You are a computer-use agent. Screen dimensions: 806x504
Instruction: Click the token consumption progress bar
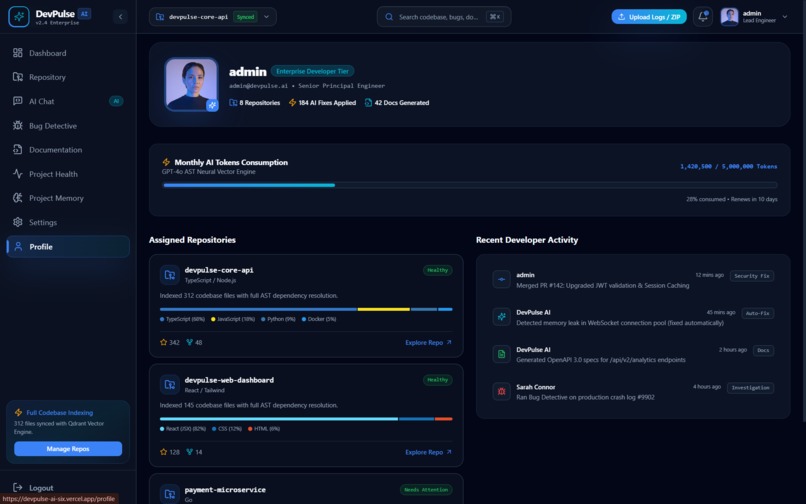click(x=470, y=185)
